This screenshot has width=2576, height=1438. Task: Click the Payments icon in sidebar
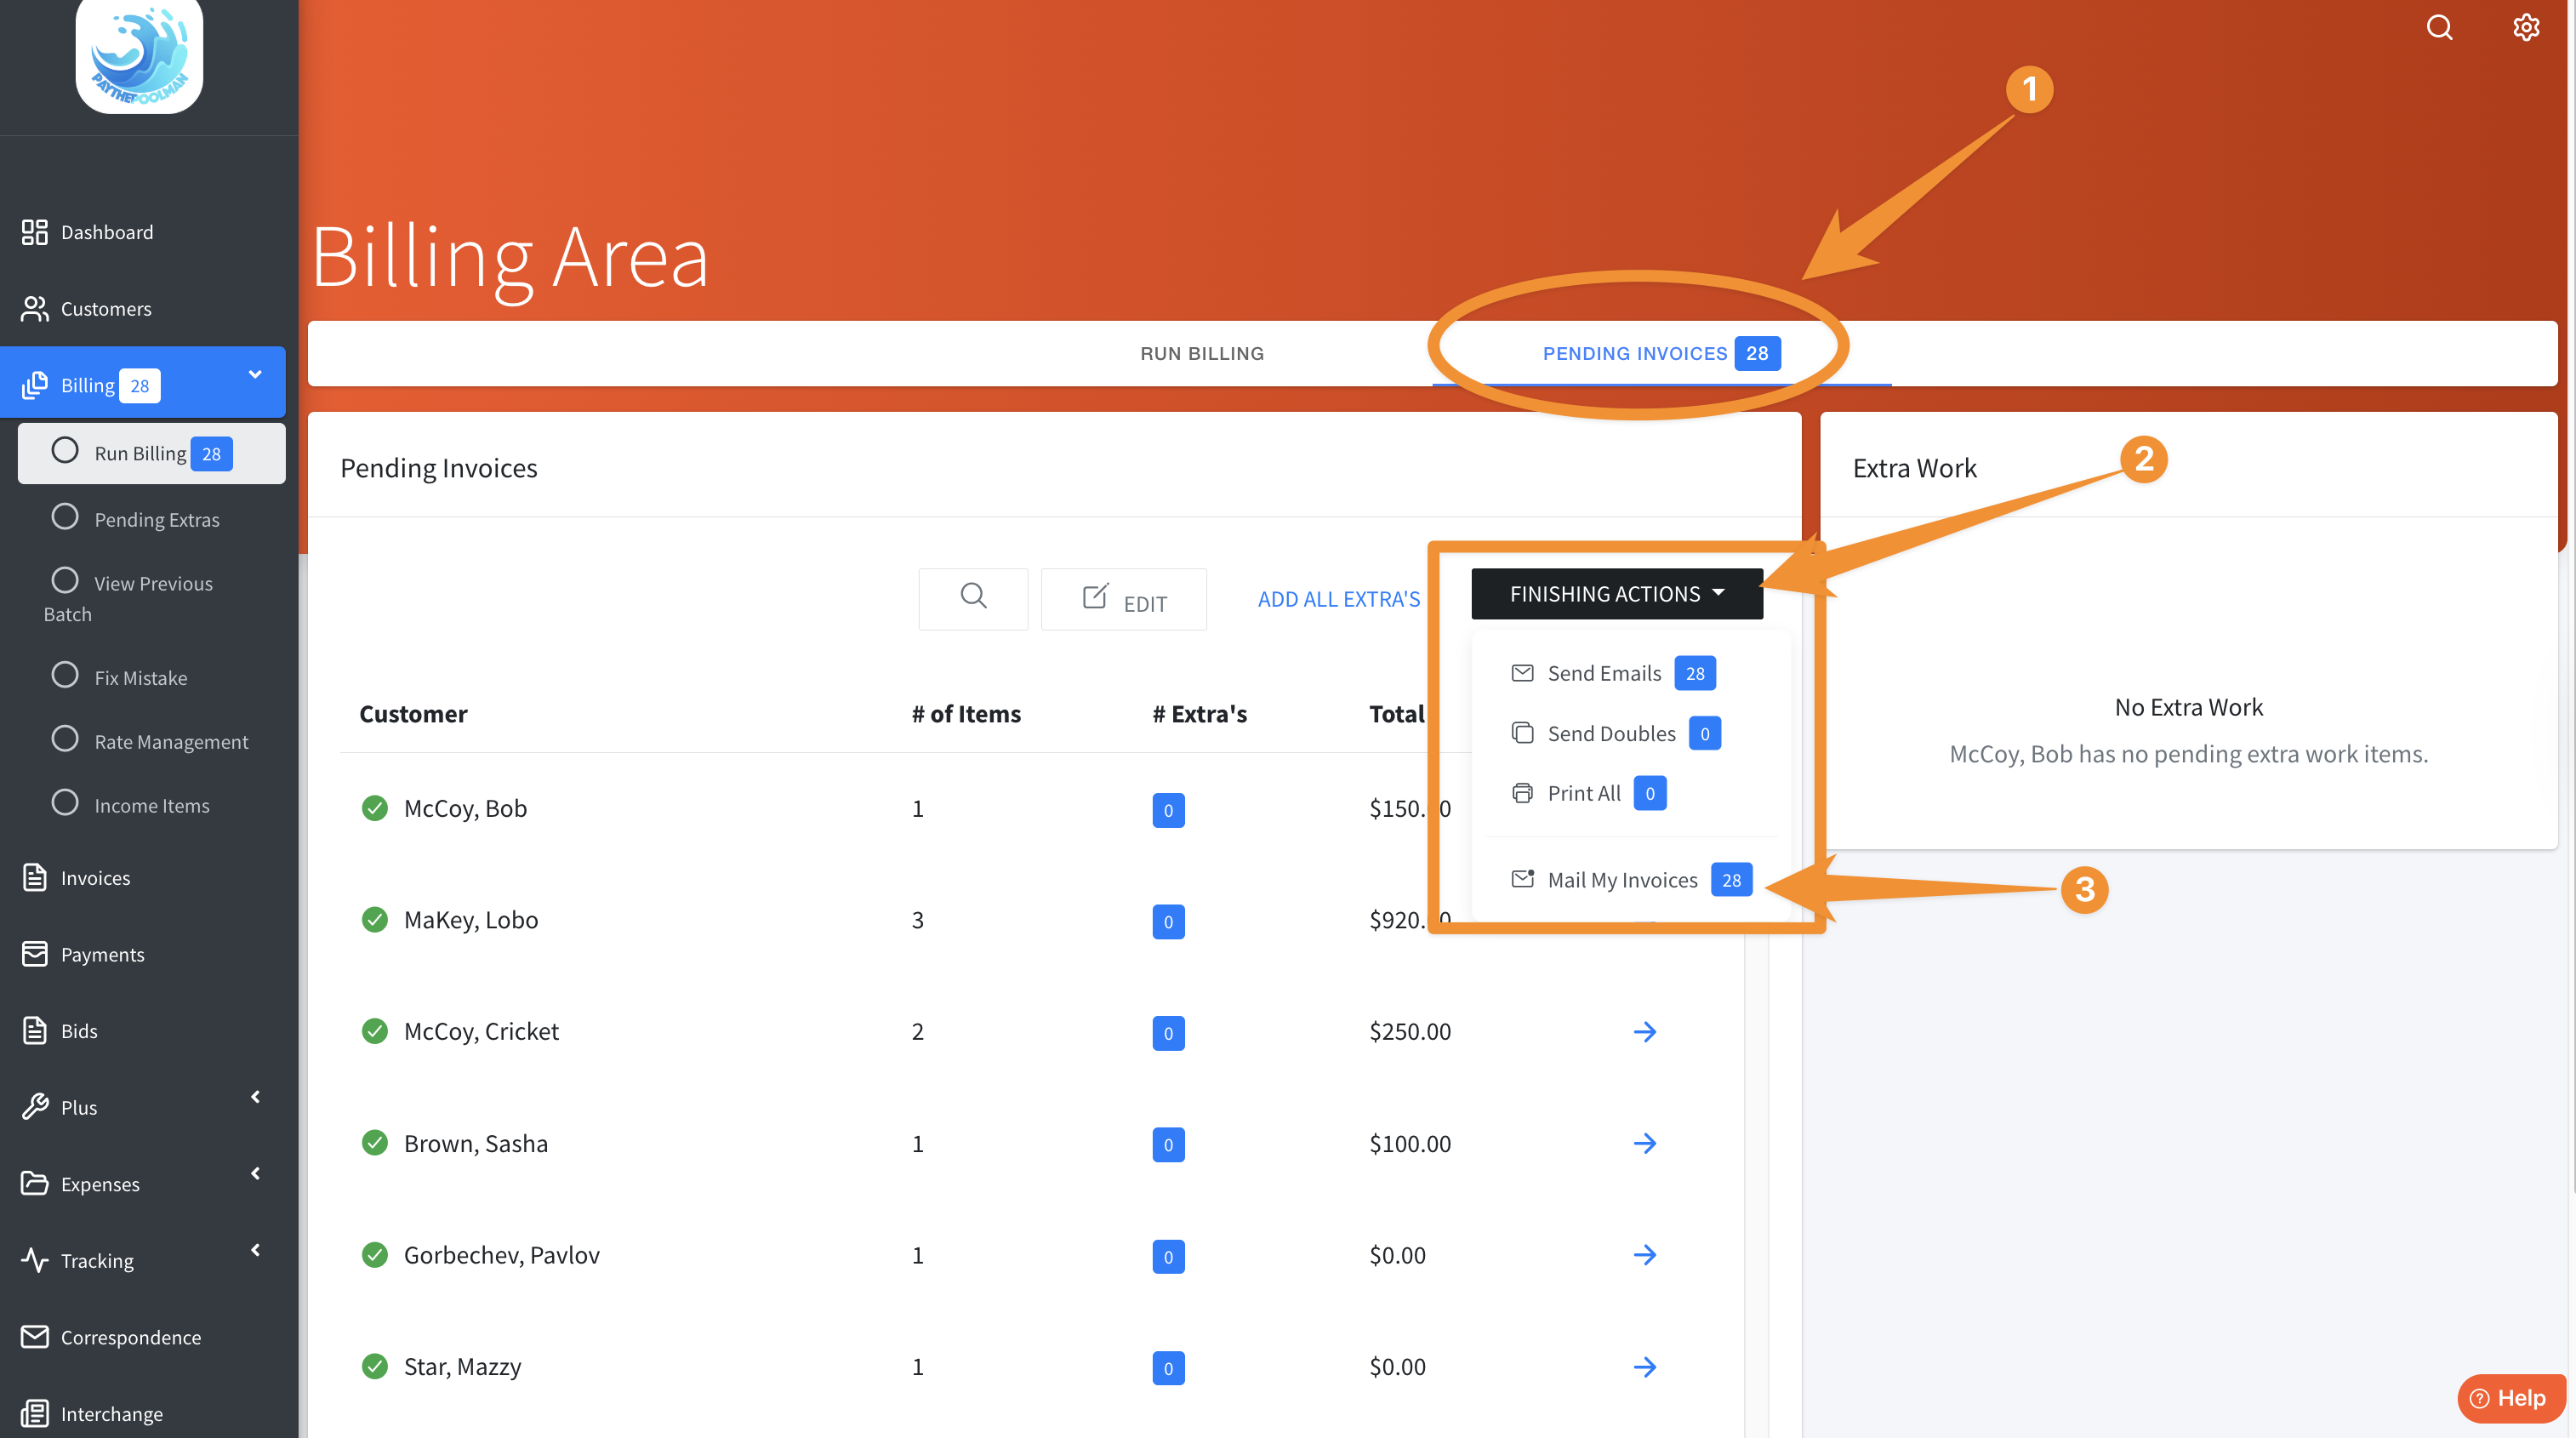(34, 954)
